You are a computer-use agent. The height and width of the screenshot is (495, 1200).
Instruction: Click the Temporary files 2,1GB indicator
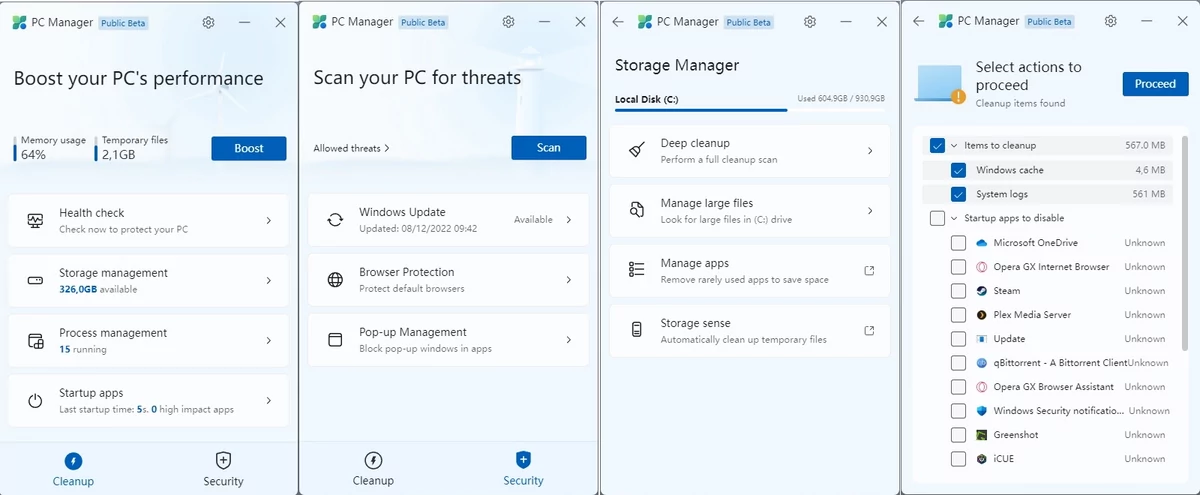132,148
